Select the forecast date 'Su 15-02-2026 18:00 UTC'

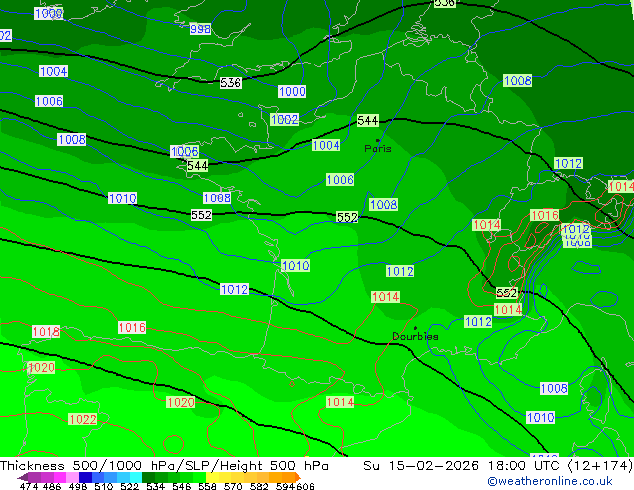point(463,466)
